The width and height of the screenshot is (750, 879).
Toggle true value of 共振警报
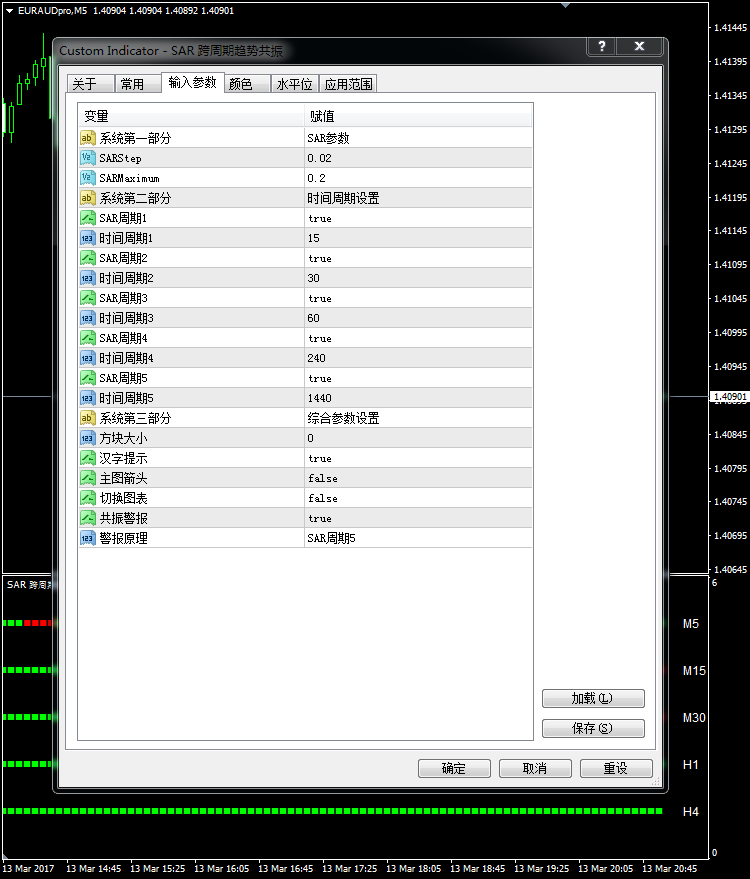418,518
